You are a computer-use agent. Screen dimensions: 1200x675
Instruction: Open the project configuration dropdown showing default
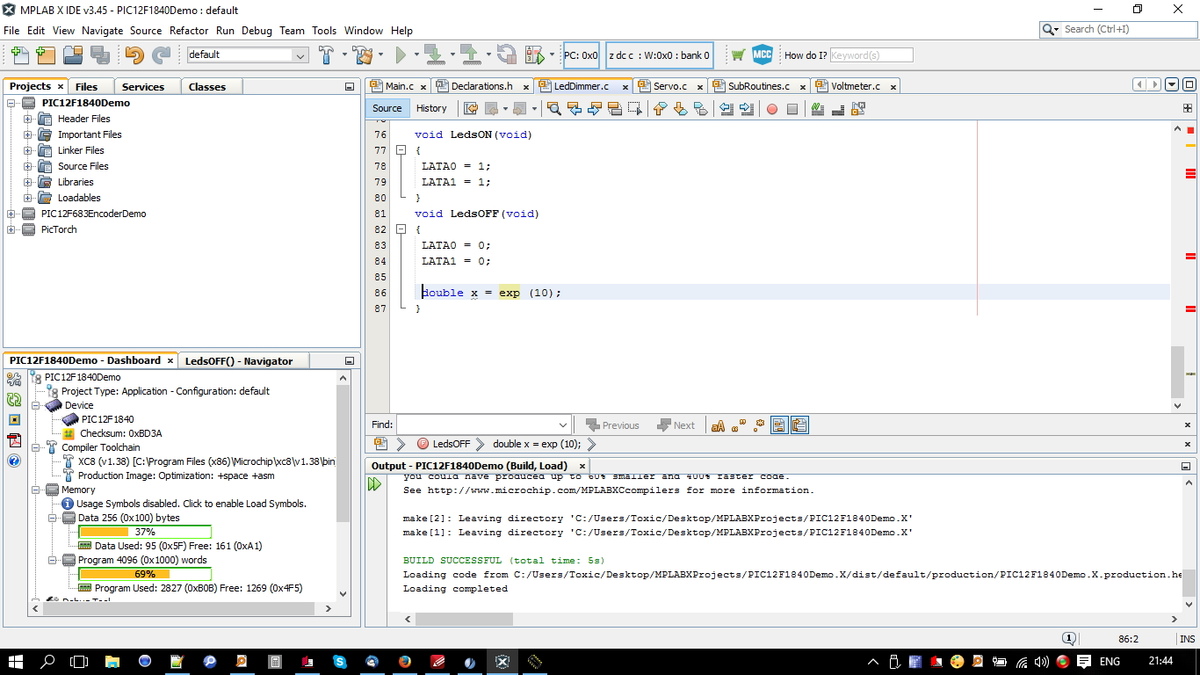[247, 55]
